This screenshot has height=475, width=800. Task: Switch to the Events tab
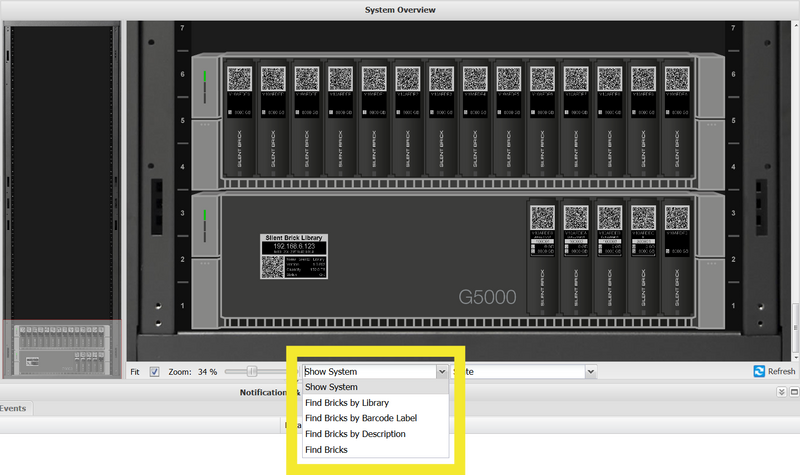tap(13, 408)
